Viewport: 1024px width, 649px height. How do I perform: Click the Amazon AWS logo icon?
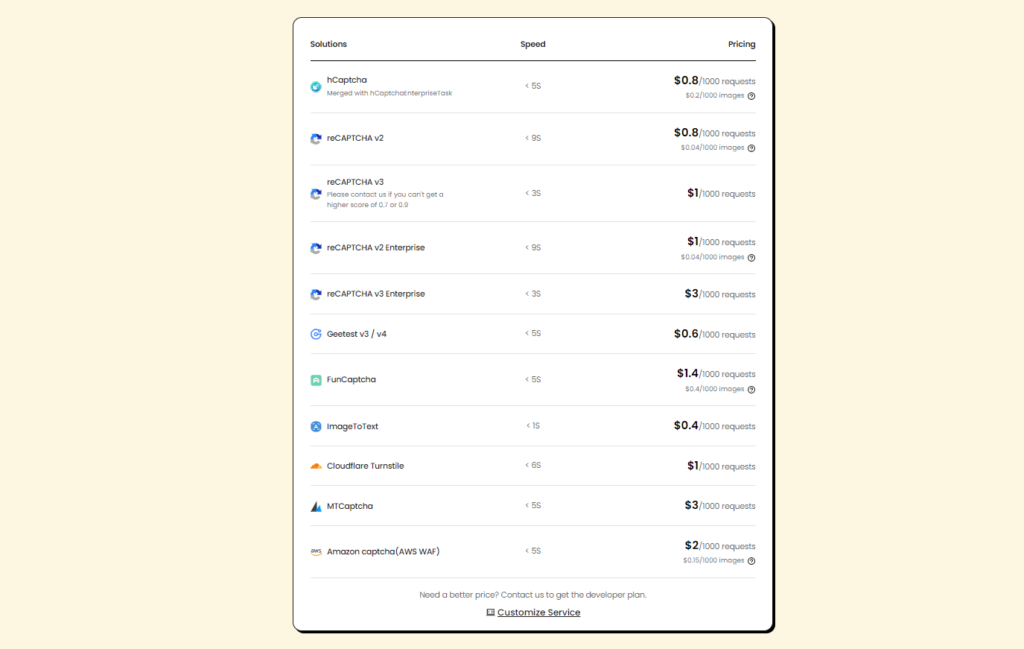(316, 551)
